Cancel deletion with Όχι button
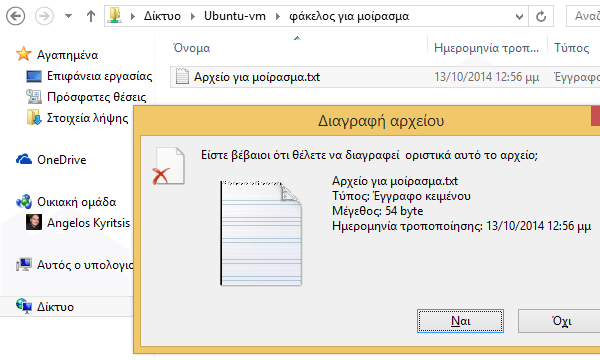Image resolution: width=600 pixels, height=360 pixels. pos(559,321)
